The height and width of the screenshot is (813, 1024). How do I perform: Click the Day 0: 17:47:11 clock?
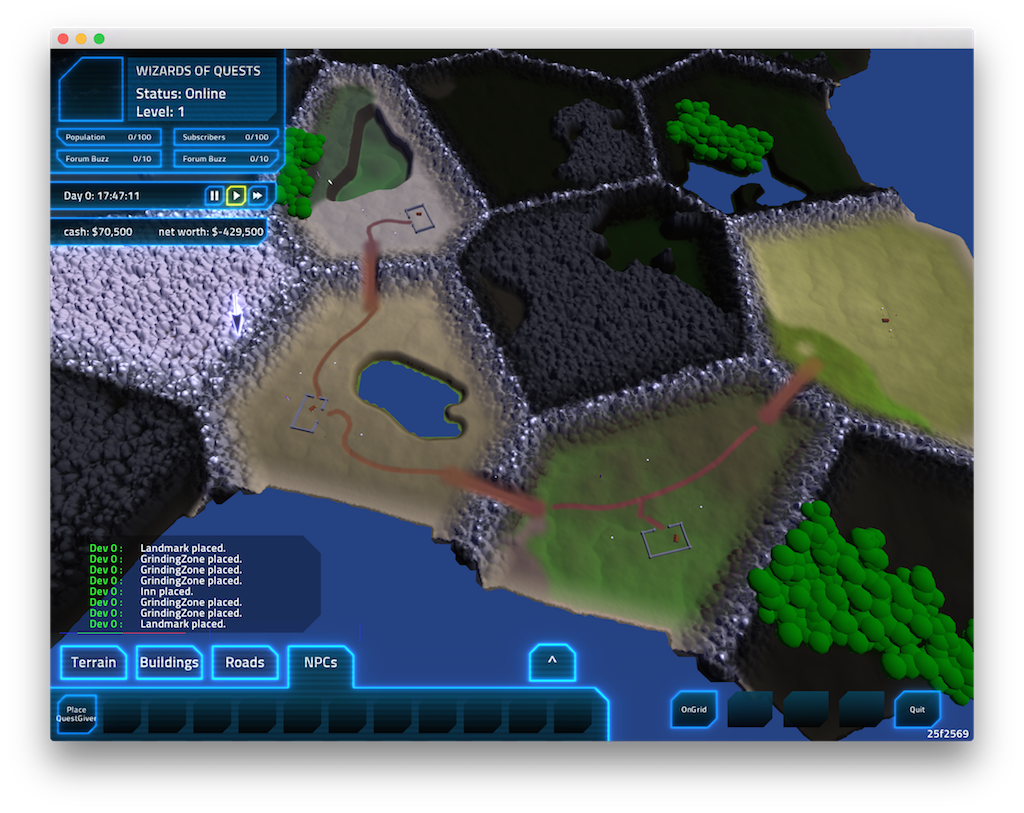[x=101, y=196]
